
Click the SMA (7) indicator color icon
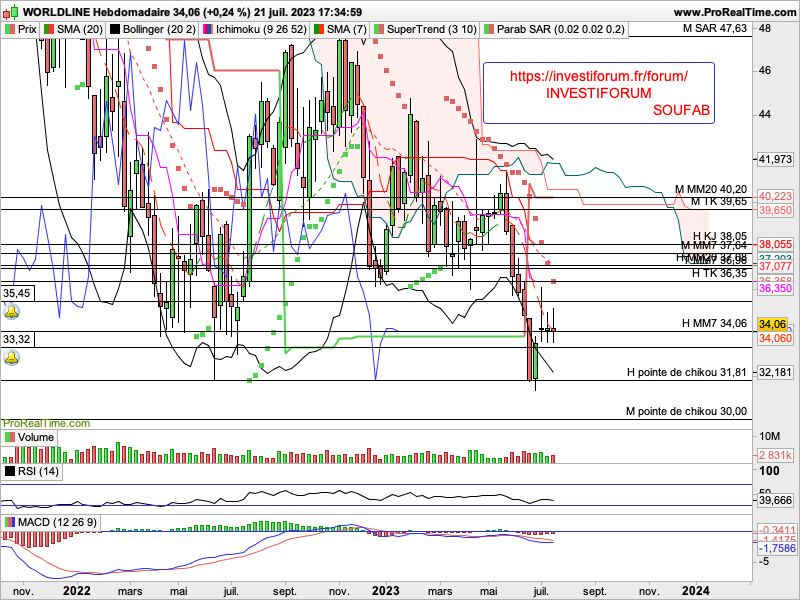tap(319, 30)
